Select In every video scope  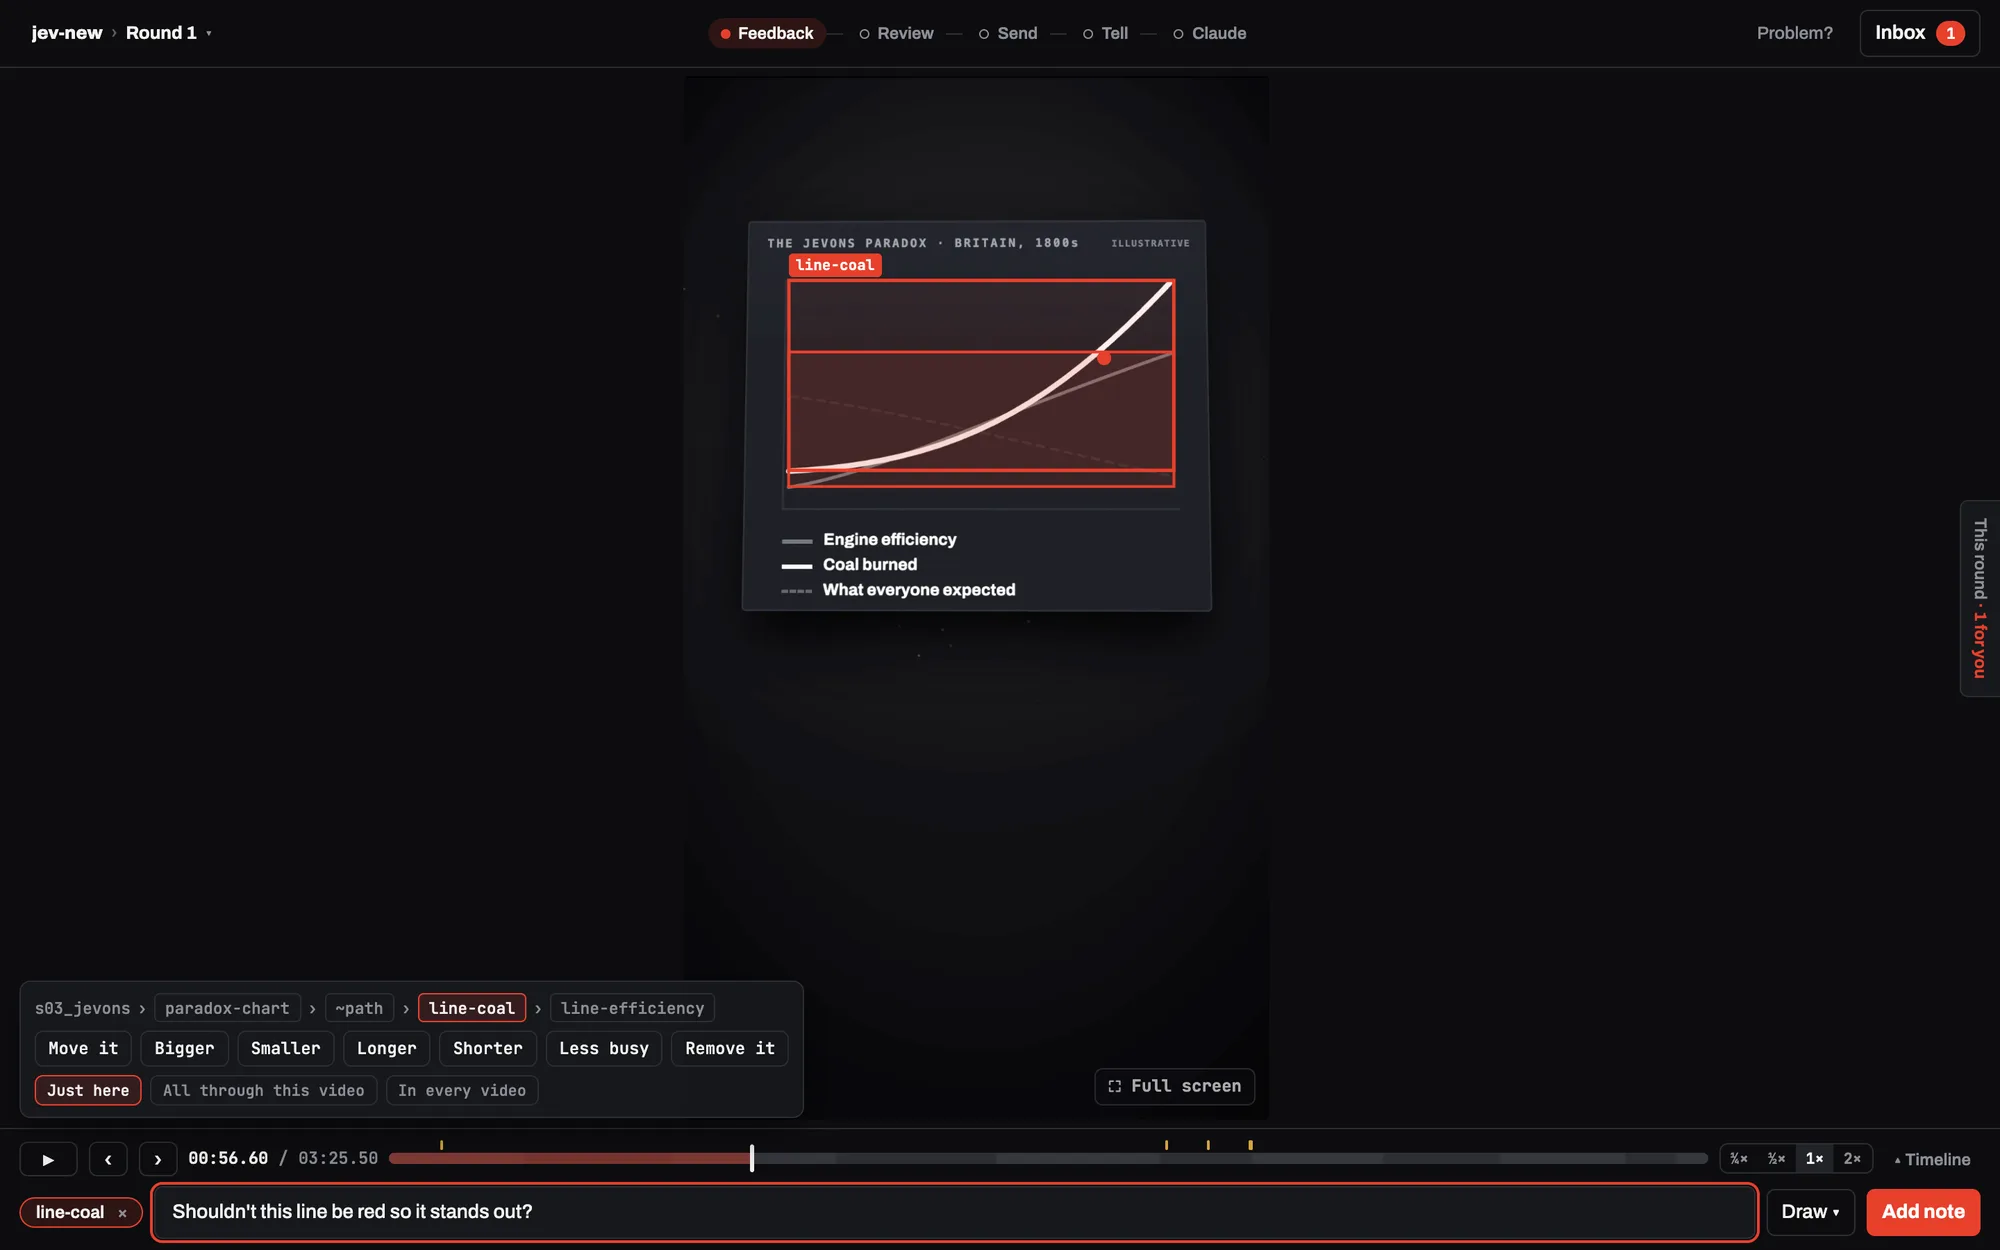(x=462, y=1090)
